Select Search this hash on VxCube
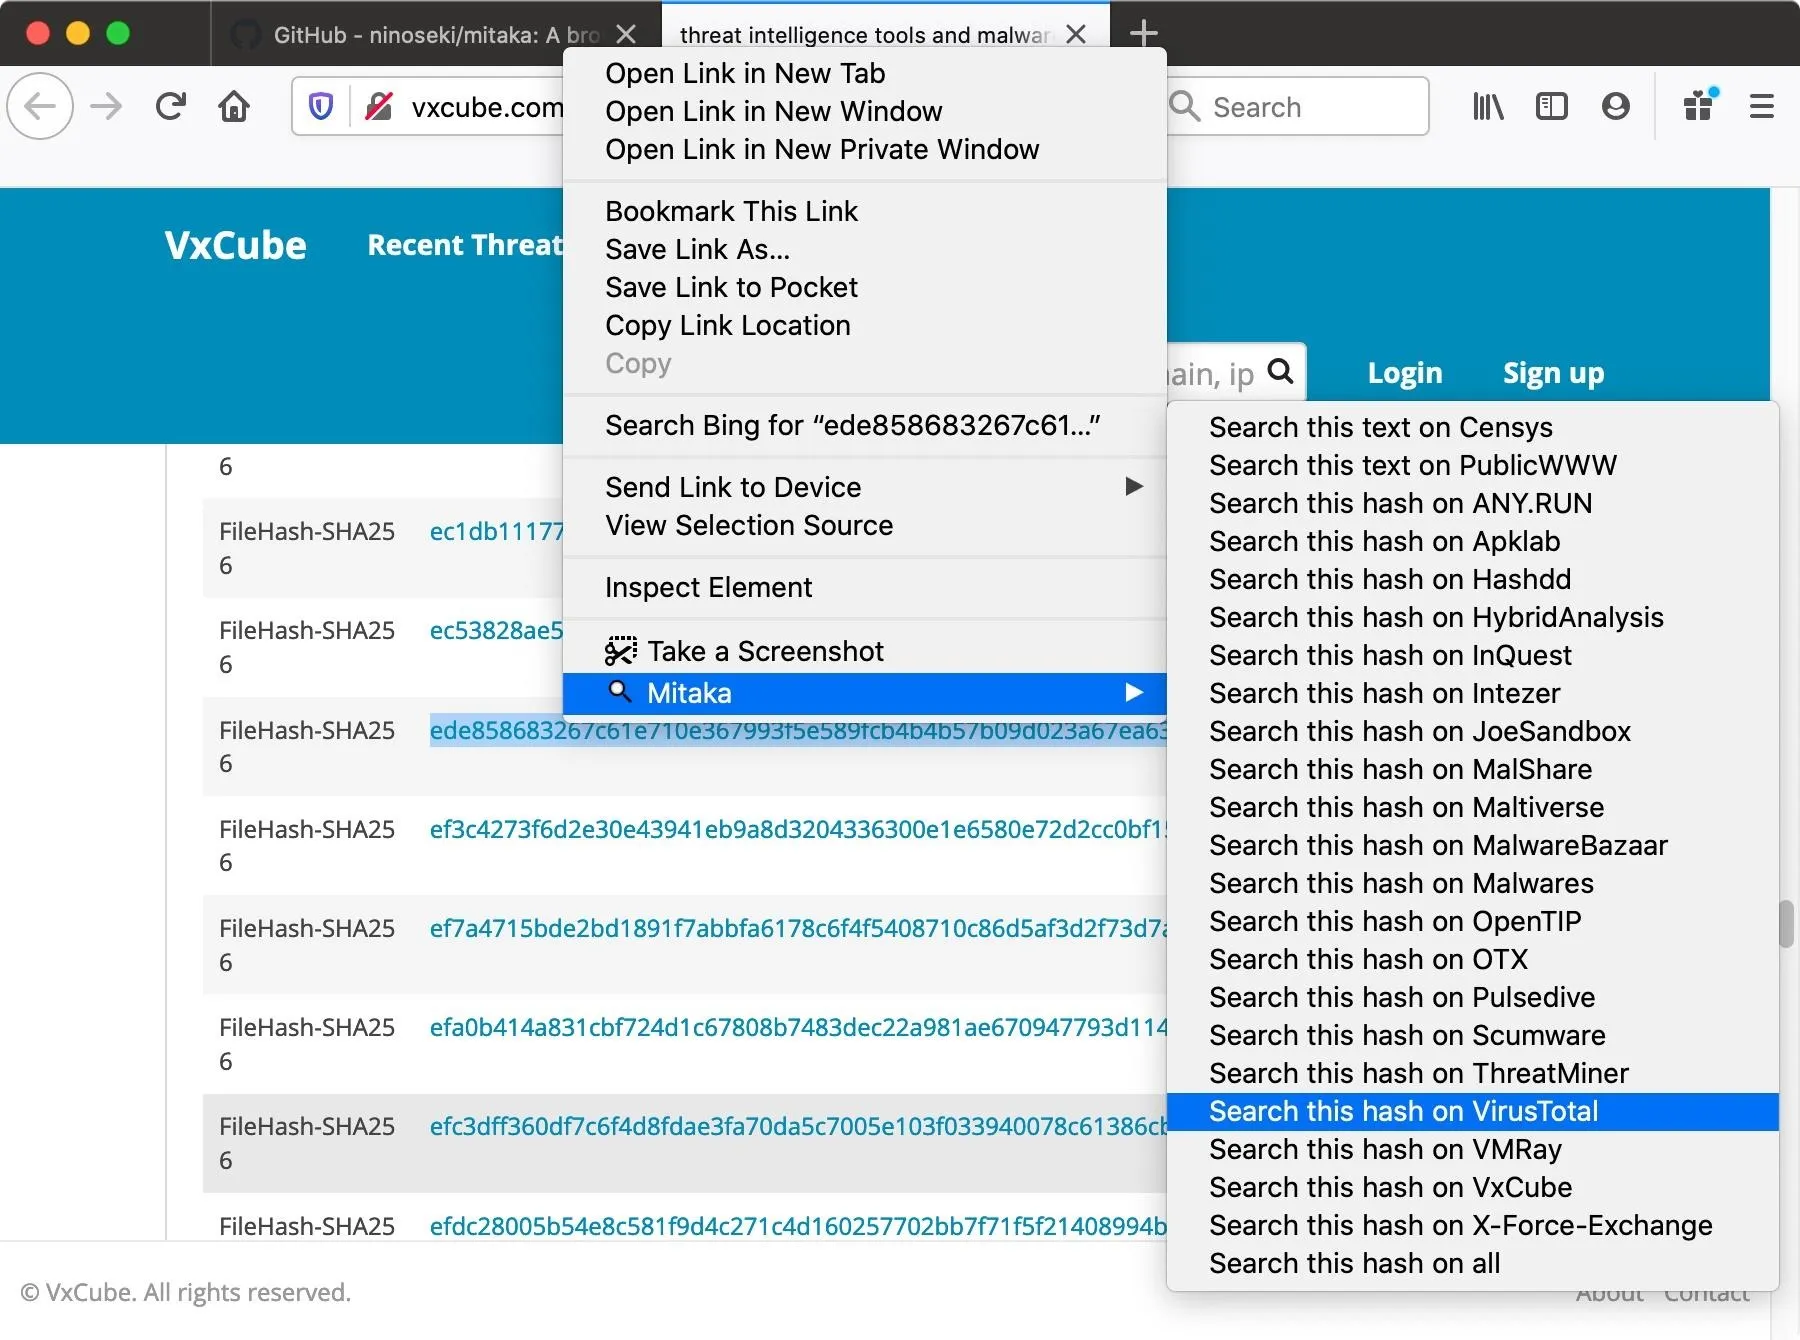This screenshot has height=1340, width=1800. click(1390, 1187)
